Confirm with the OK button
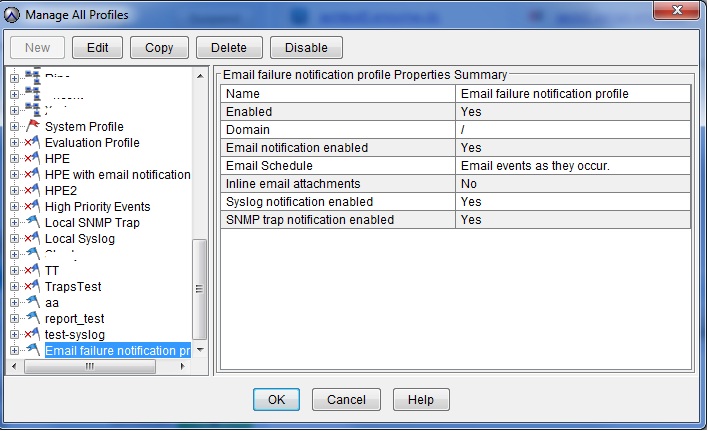This screenshot has width=709, height=431. [x=276, y=399]
